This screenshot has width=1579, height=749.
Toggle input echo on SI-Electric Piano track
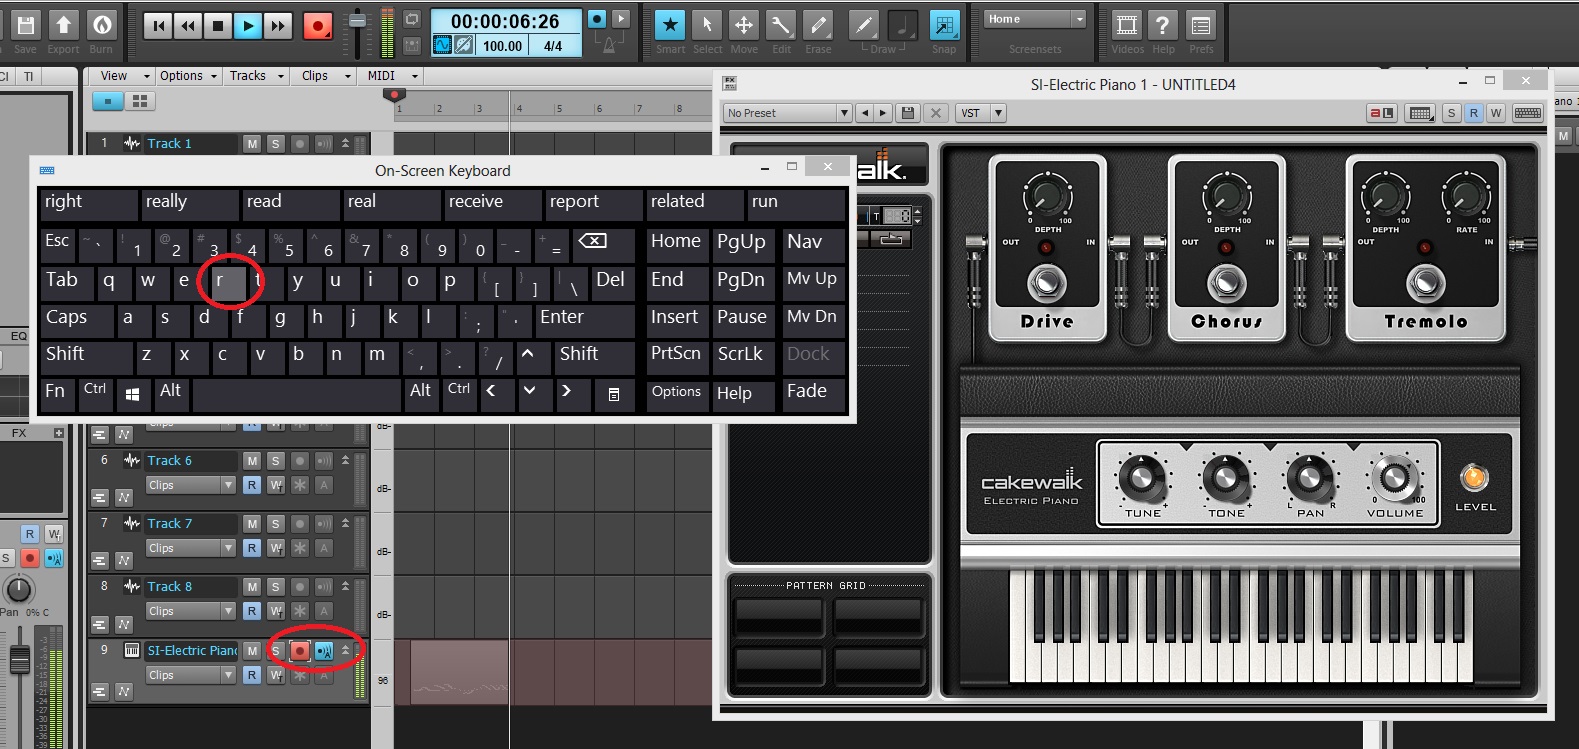pyautogui.click(x=324, y=651)
